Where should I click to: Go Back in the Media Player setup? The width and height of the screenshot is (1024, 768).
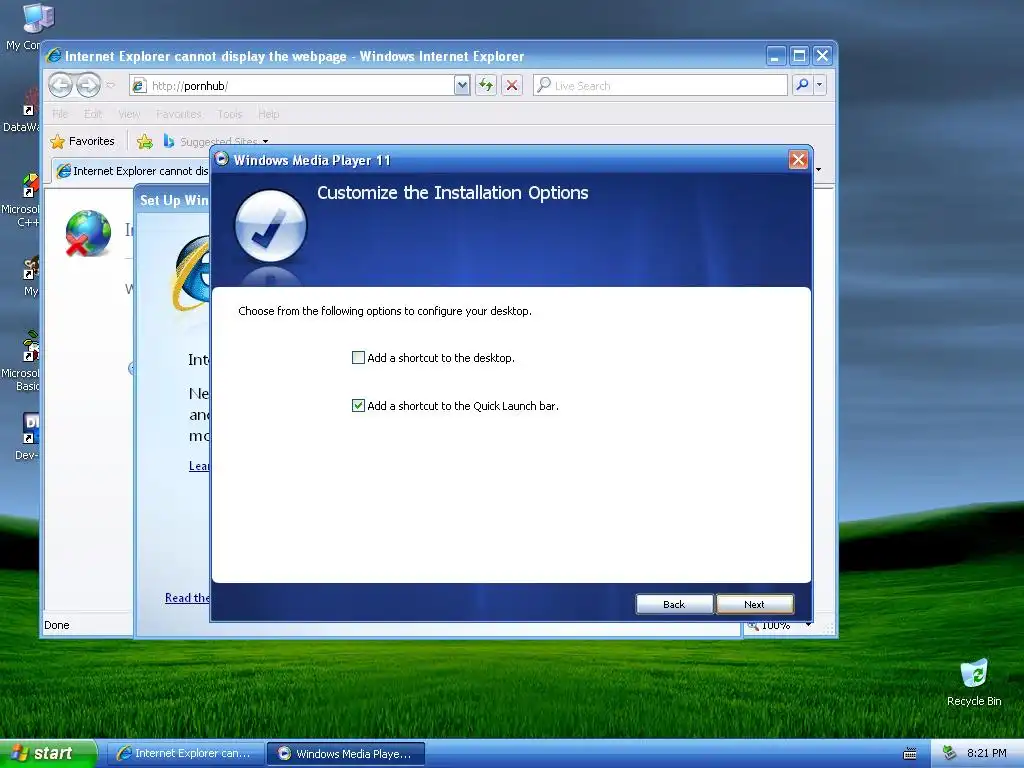coord(674,604)
